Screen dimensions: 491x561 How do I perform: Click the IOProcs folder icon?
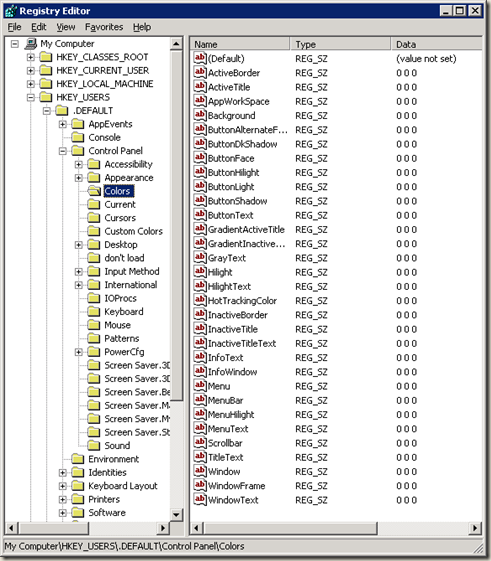pos(94,298)
